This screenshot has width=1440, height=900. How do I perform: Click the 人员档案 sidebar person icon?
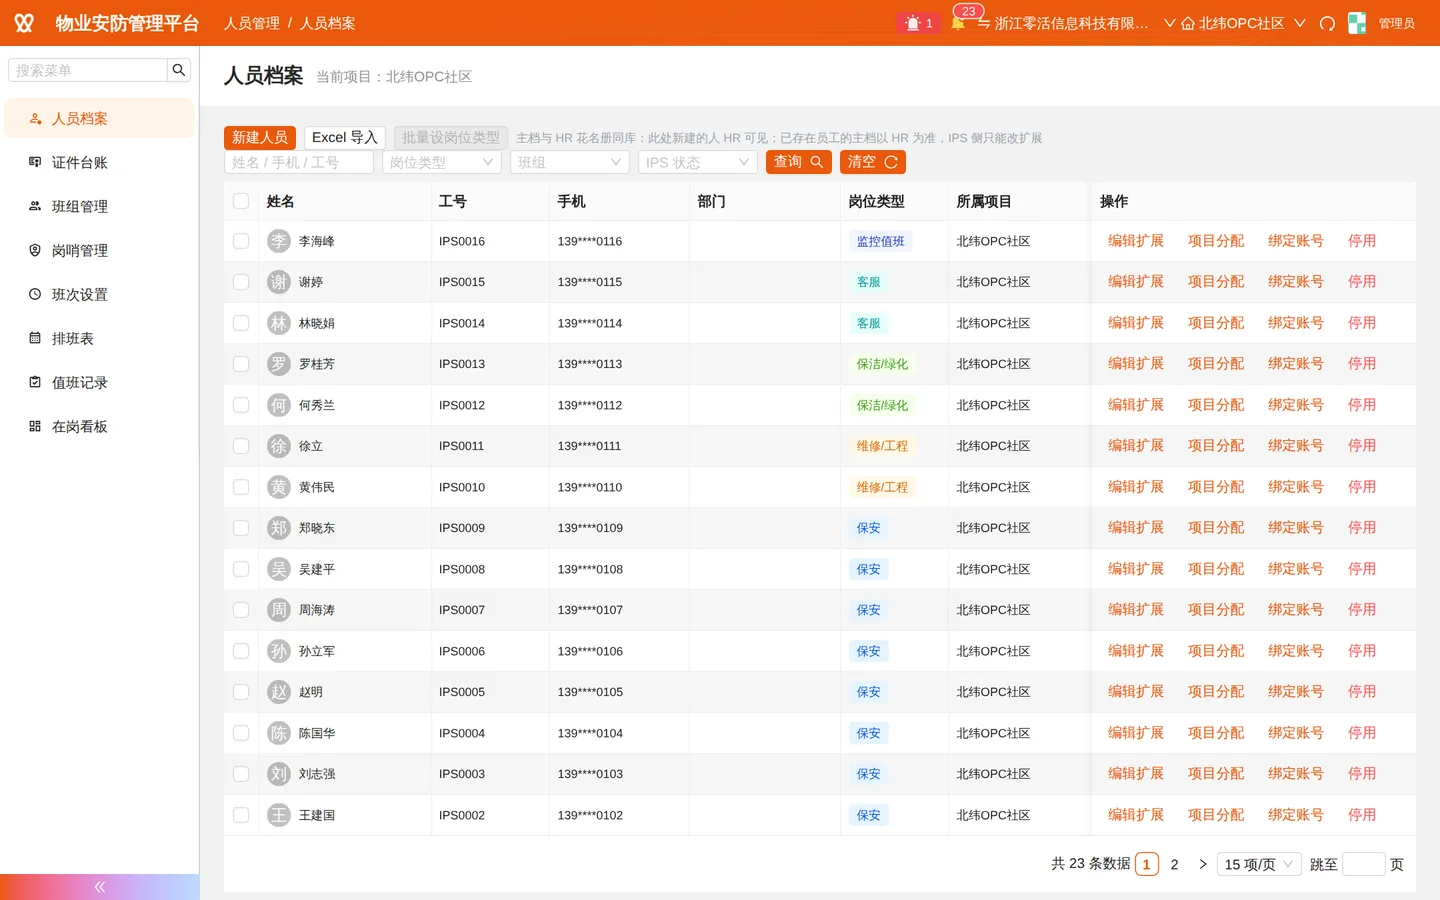tap(35, 118)
